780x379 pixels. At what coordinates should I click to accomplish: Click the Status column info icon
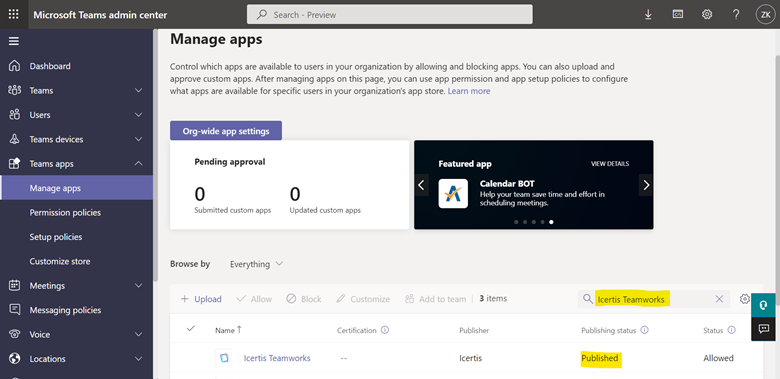click(731, 330)
